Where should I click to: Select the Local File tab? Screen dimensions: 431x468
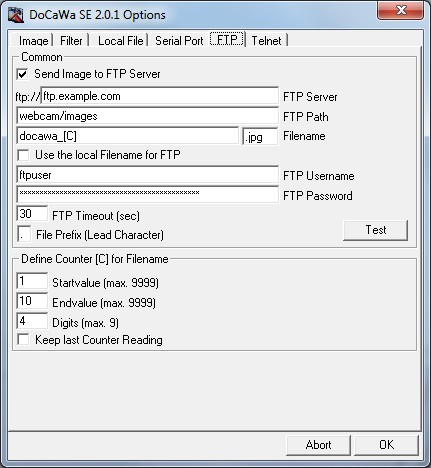point(120,41)
